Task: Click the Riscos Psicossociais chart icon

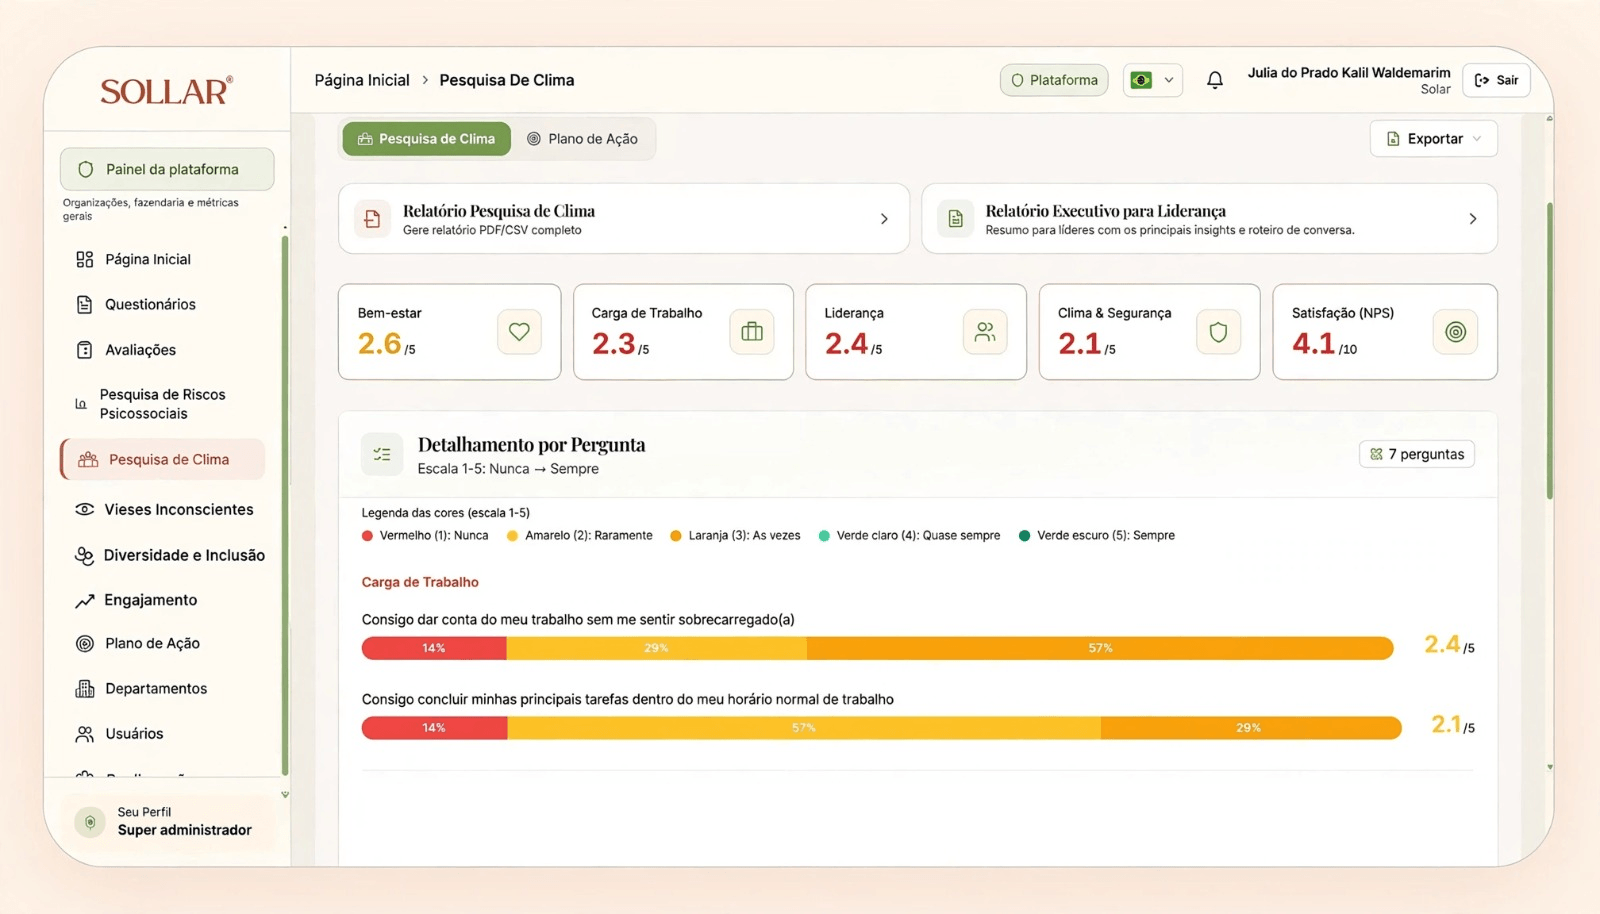Action: 81,404
